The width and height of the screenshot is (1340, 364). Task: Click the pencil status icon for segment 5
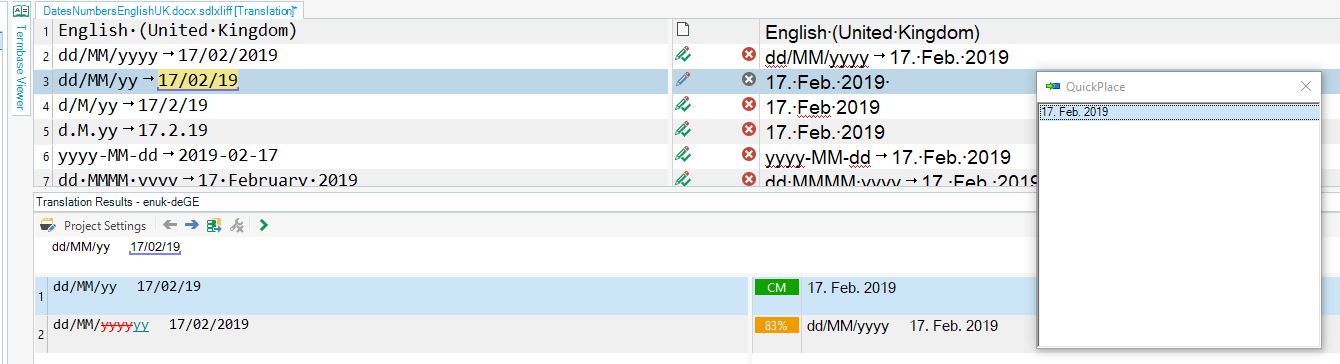point(683,130)
